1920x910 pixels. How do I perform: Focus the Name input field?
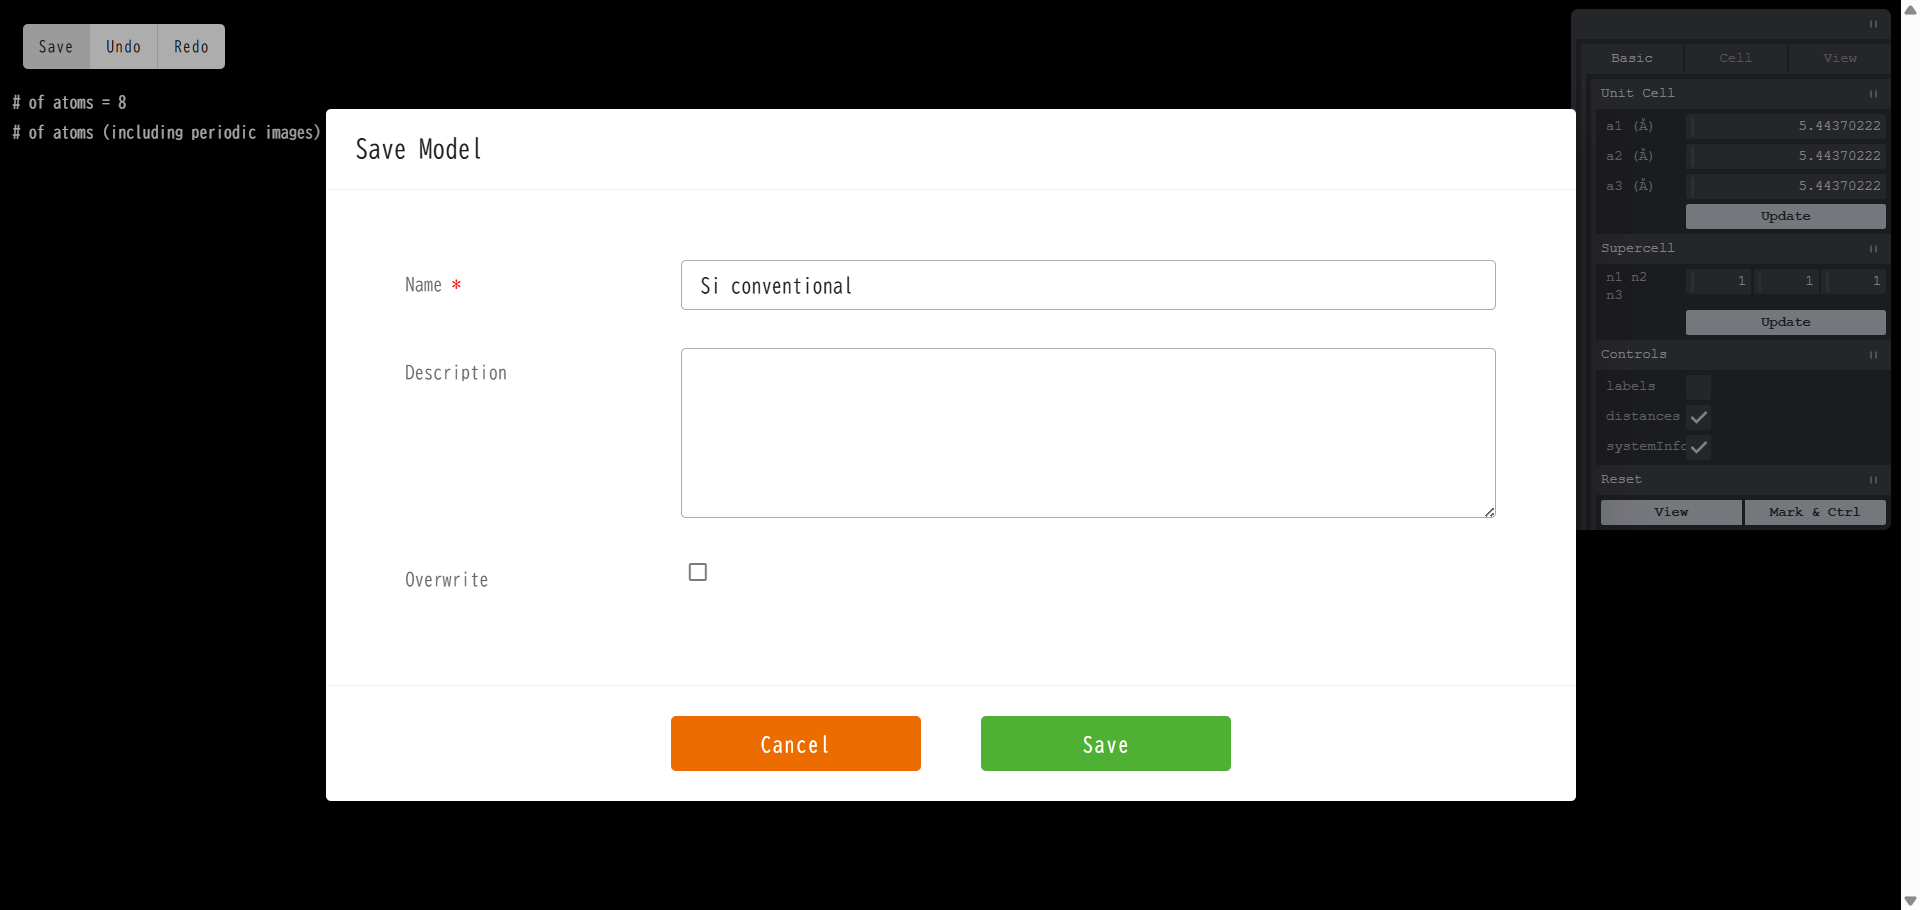[1087, 285]
